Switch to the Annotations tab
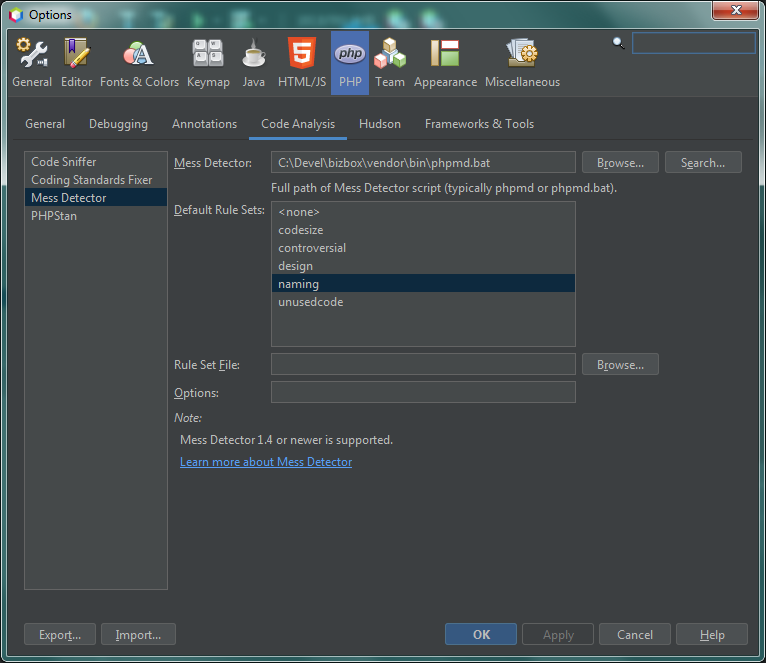Screen dimensions: 766x663 click(x=204, y=124)
